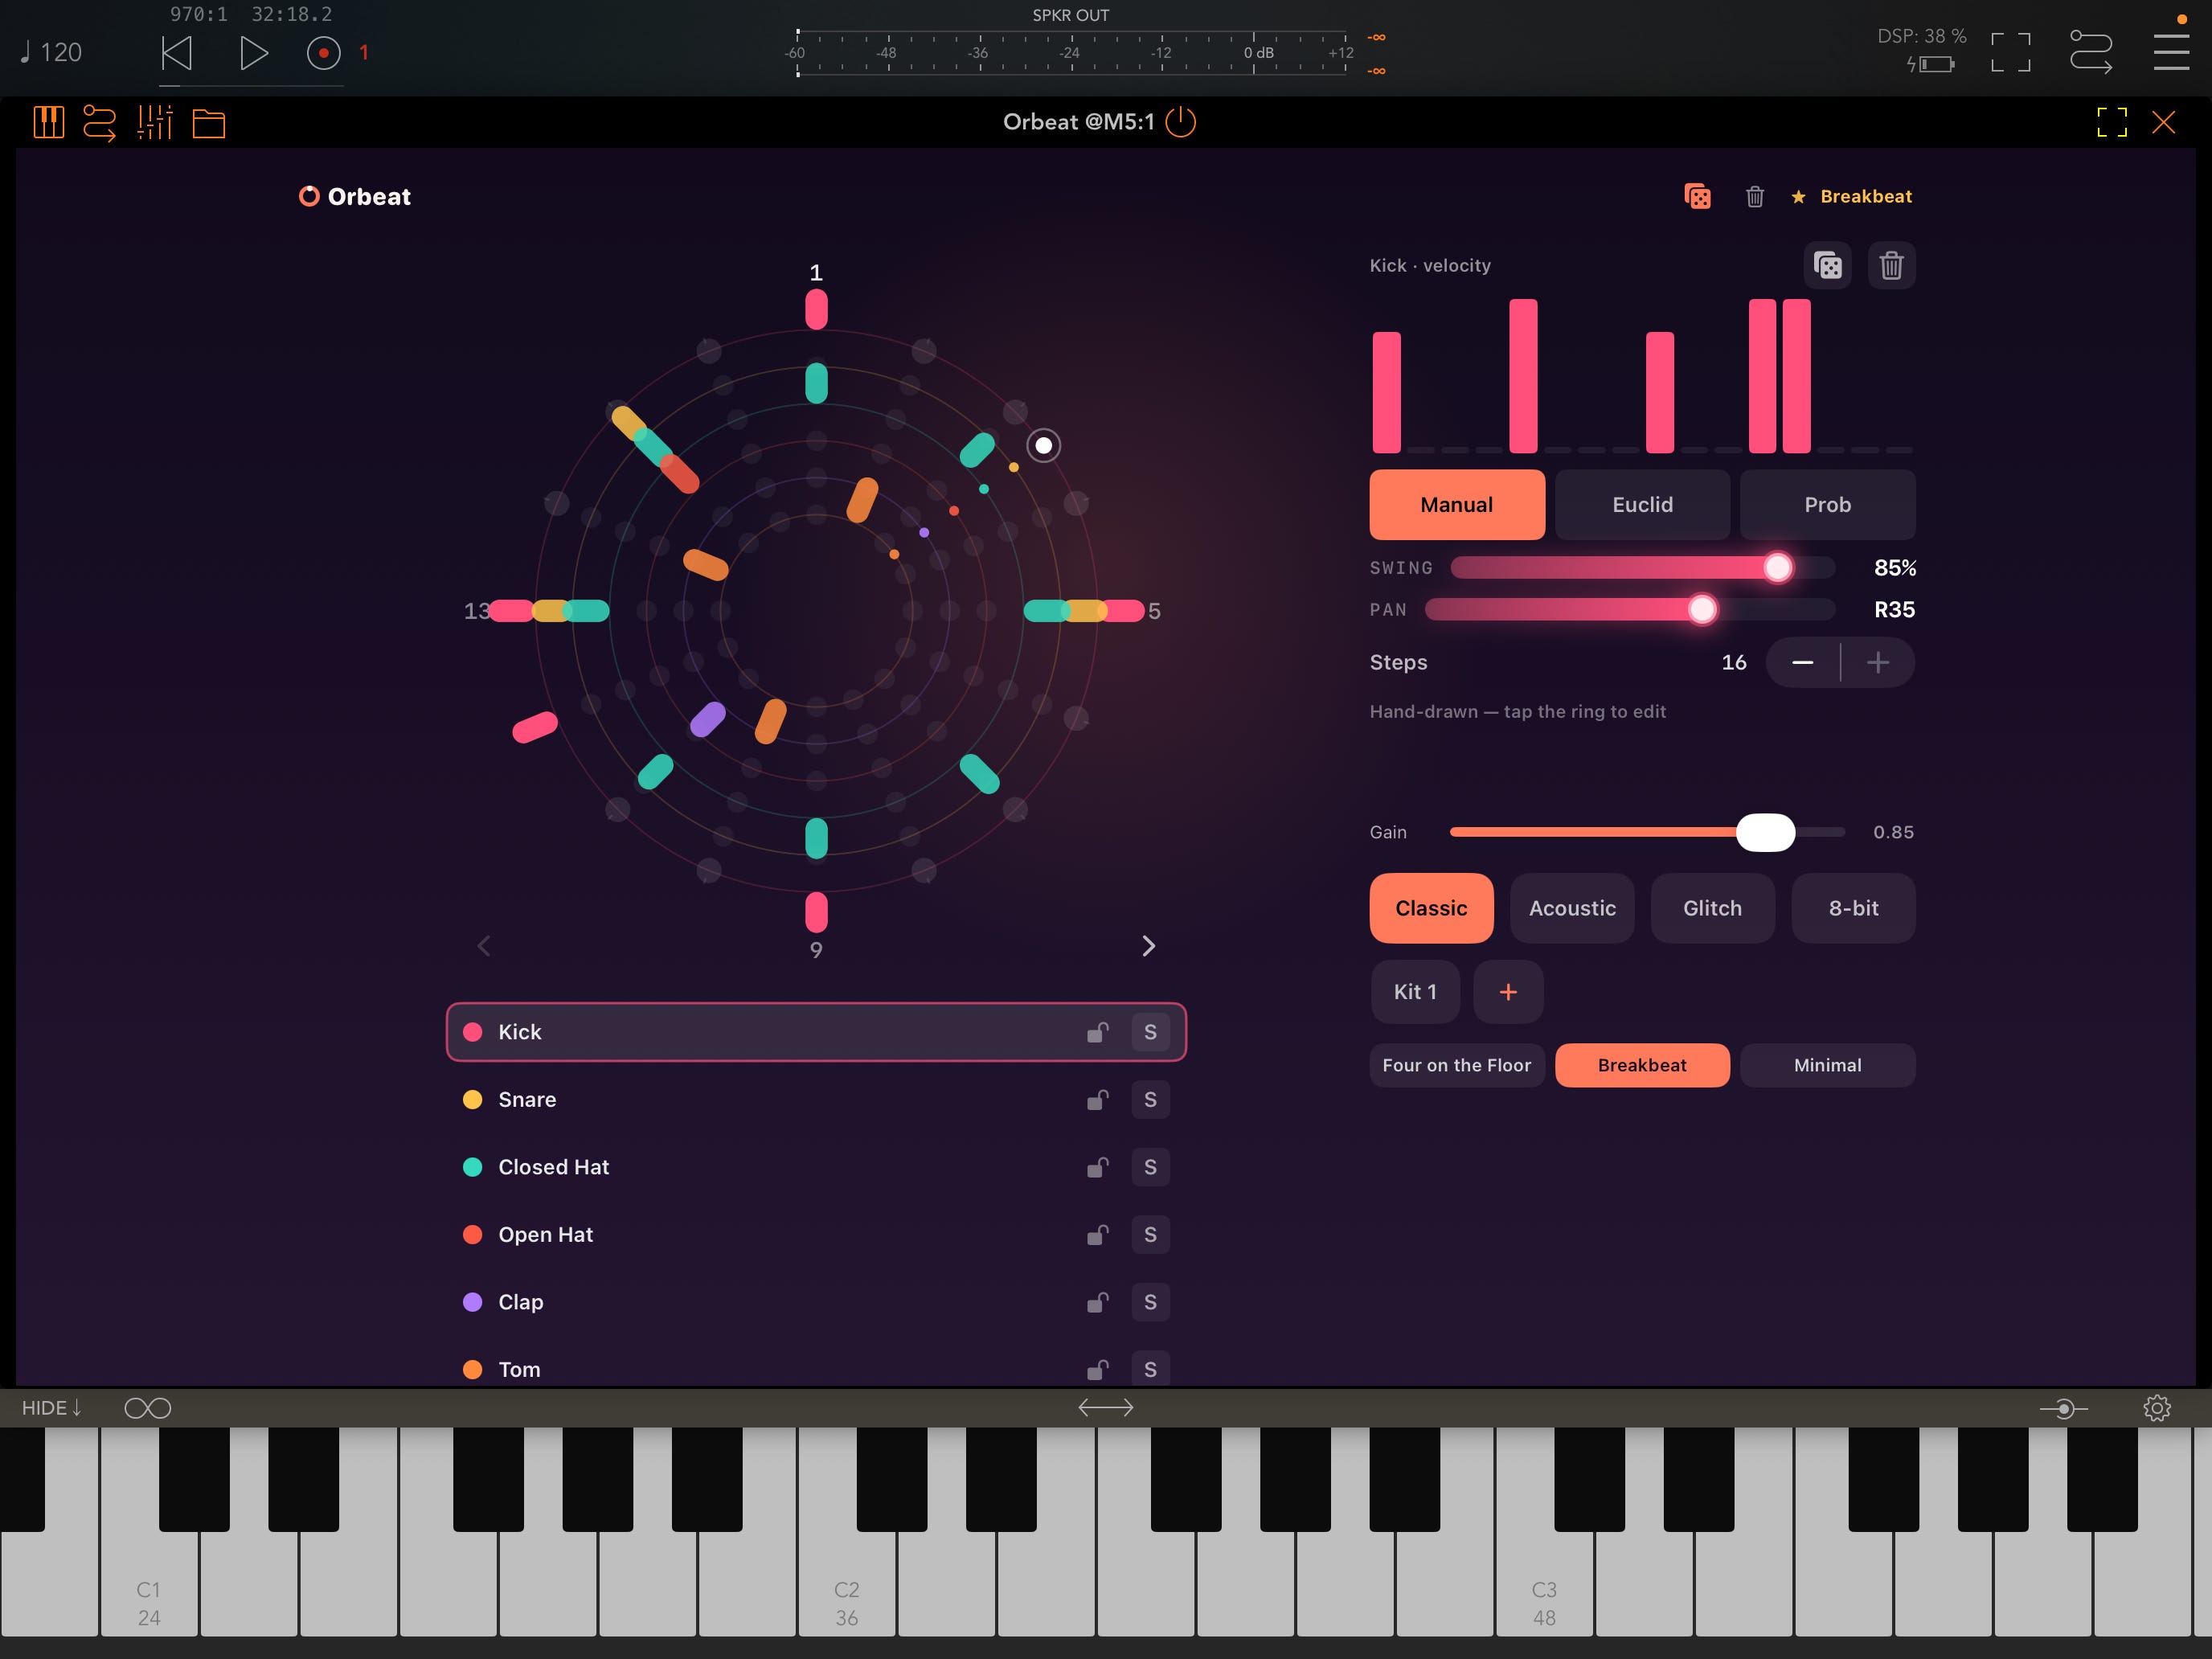Rewind transport to the start
Viewport: 2212px width, 1659px height.
click(x=176, y=53)
